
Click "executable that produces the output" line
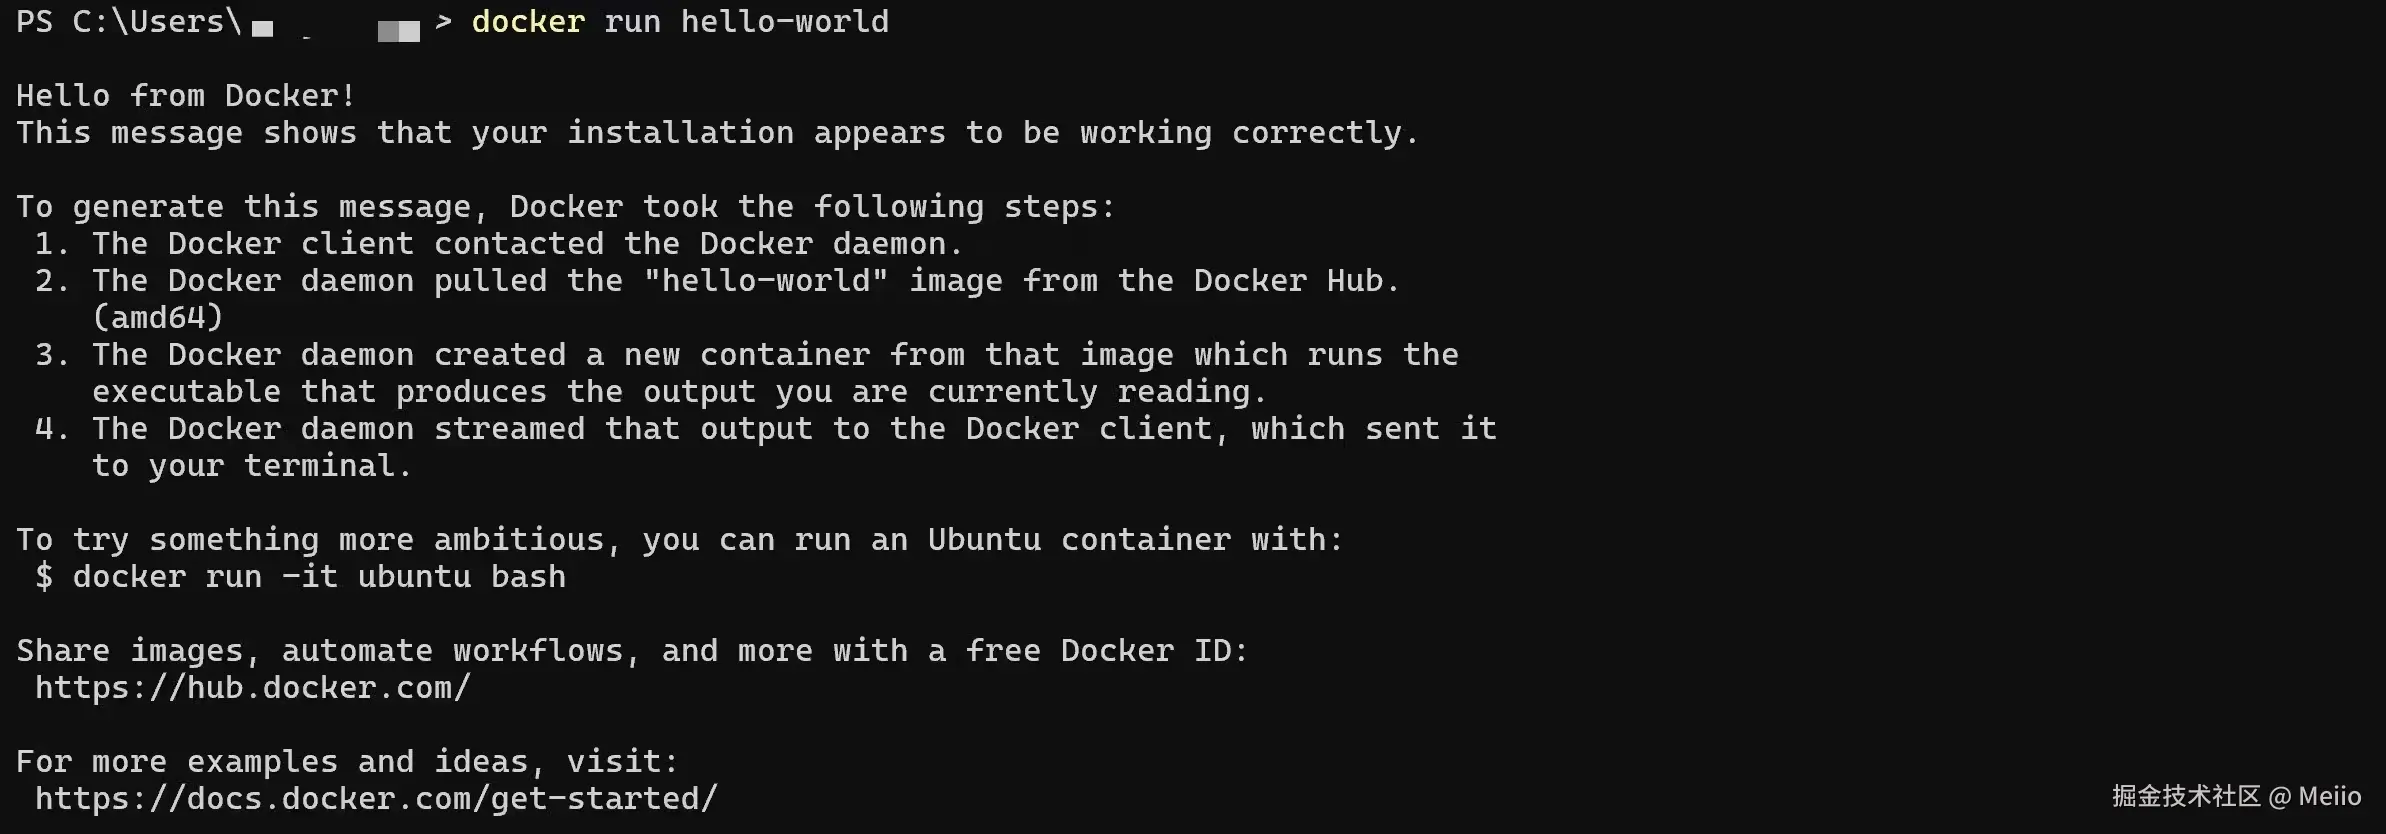pyautogui.click(x=679, y=392)
